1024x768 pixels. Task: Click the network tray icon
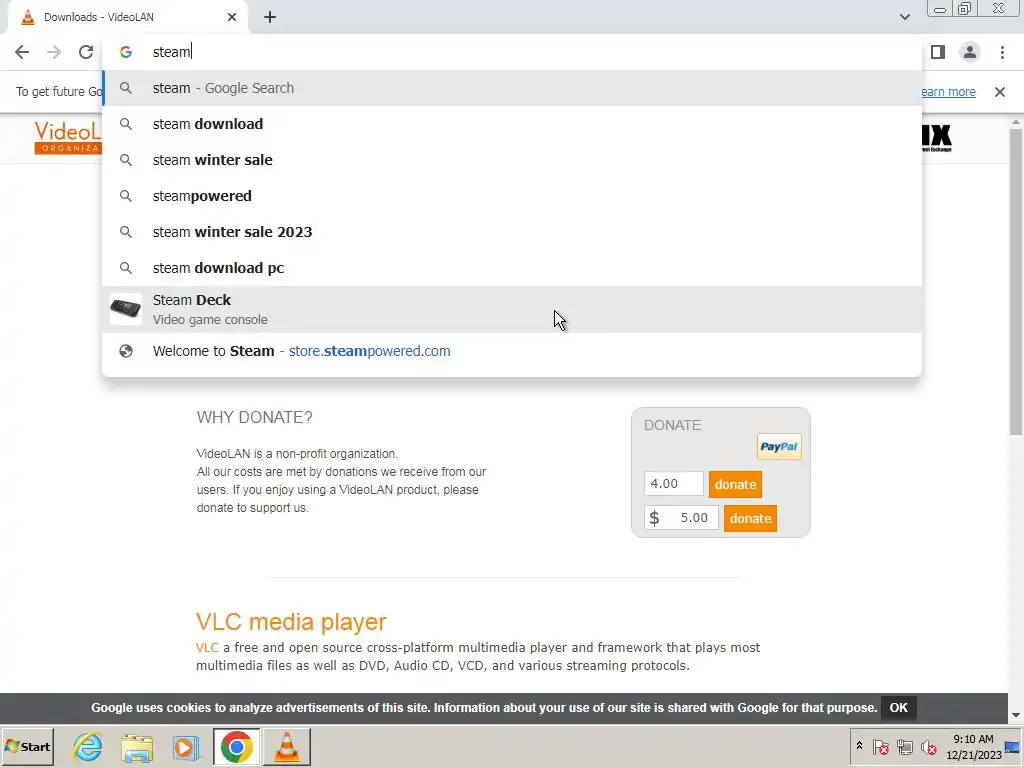[904, 746]
